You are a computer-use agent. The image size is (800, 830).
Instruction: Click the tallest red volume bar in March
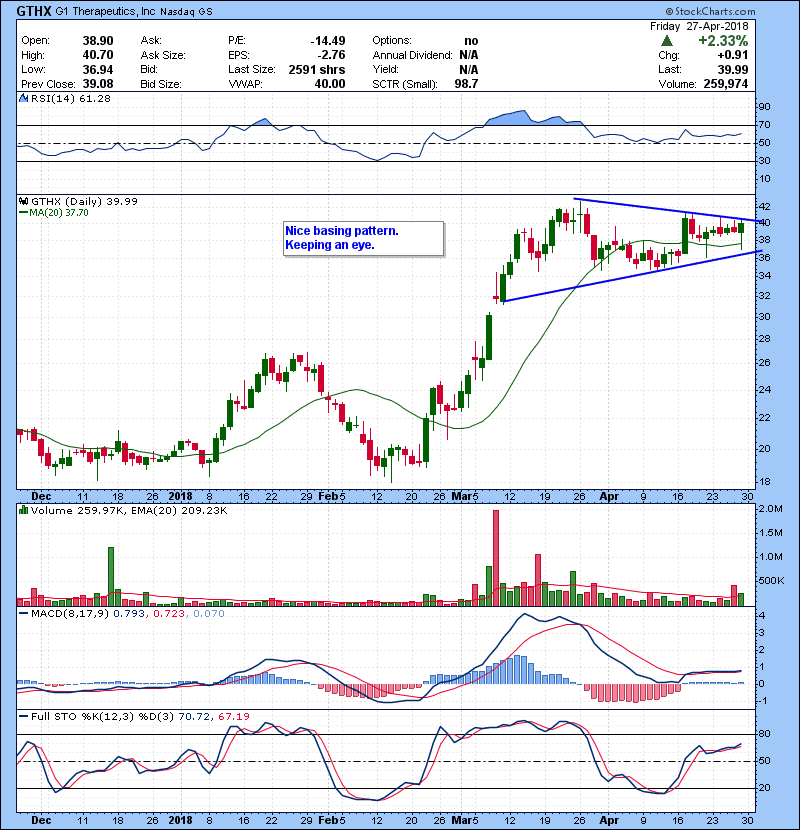496,558
